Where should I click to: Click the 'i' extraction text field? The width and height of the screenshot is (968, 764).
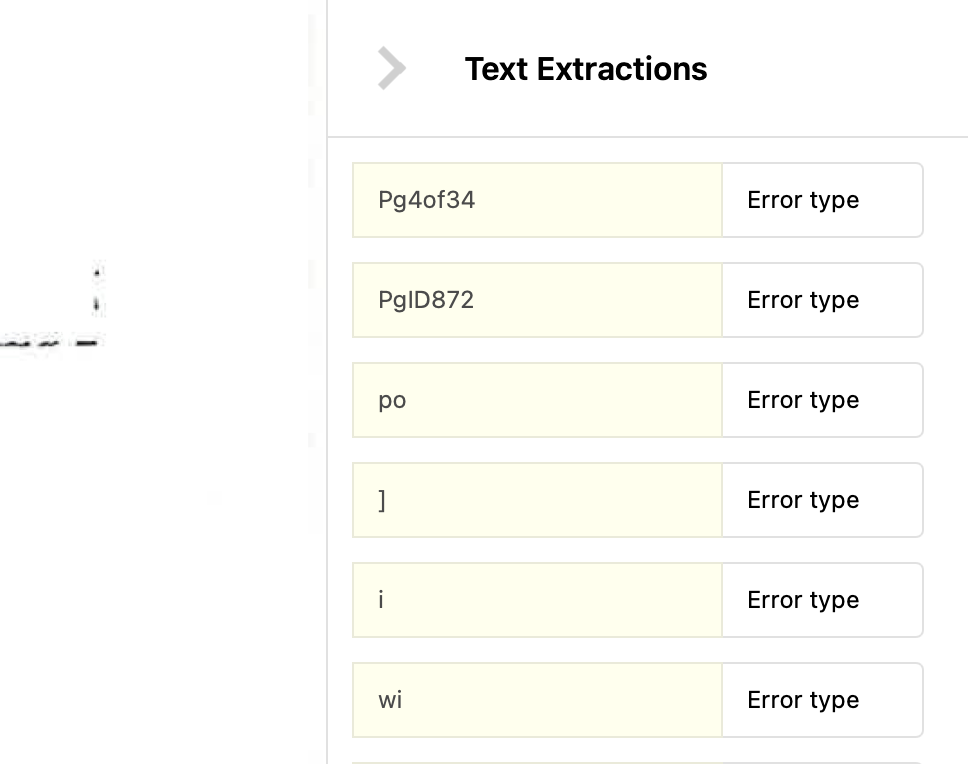(537, 600)
